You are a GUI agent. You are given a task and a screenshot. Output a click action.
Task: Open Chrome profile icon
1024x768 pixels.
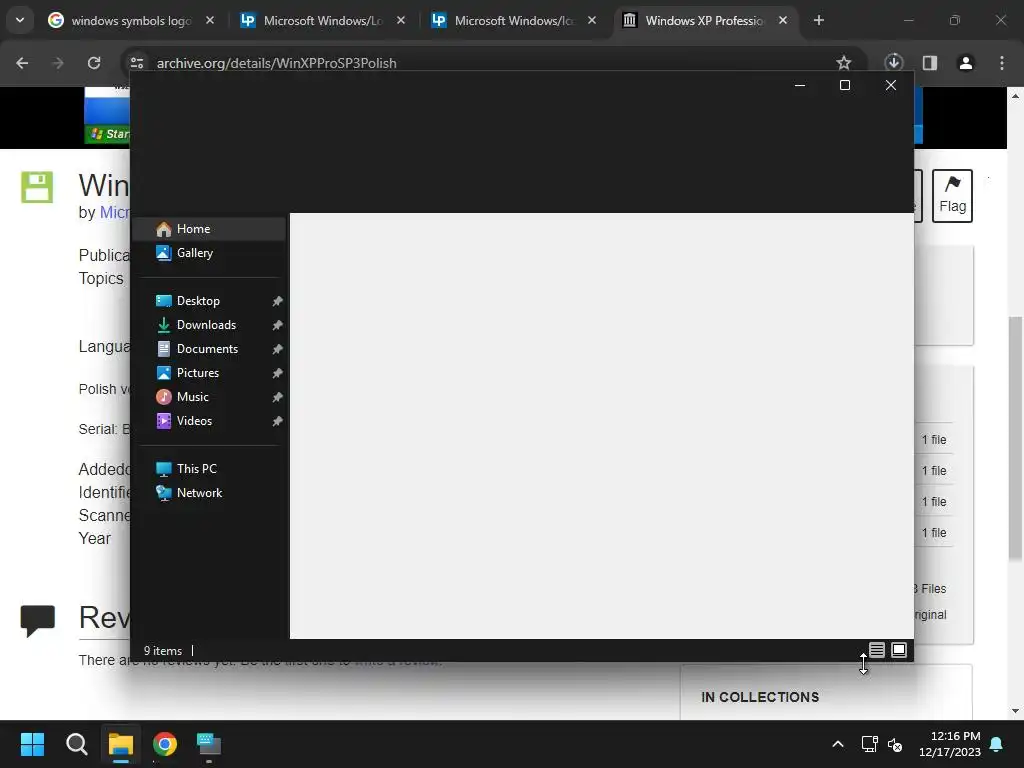coord(965,63)
